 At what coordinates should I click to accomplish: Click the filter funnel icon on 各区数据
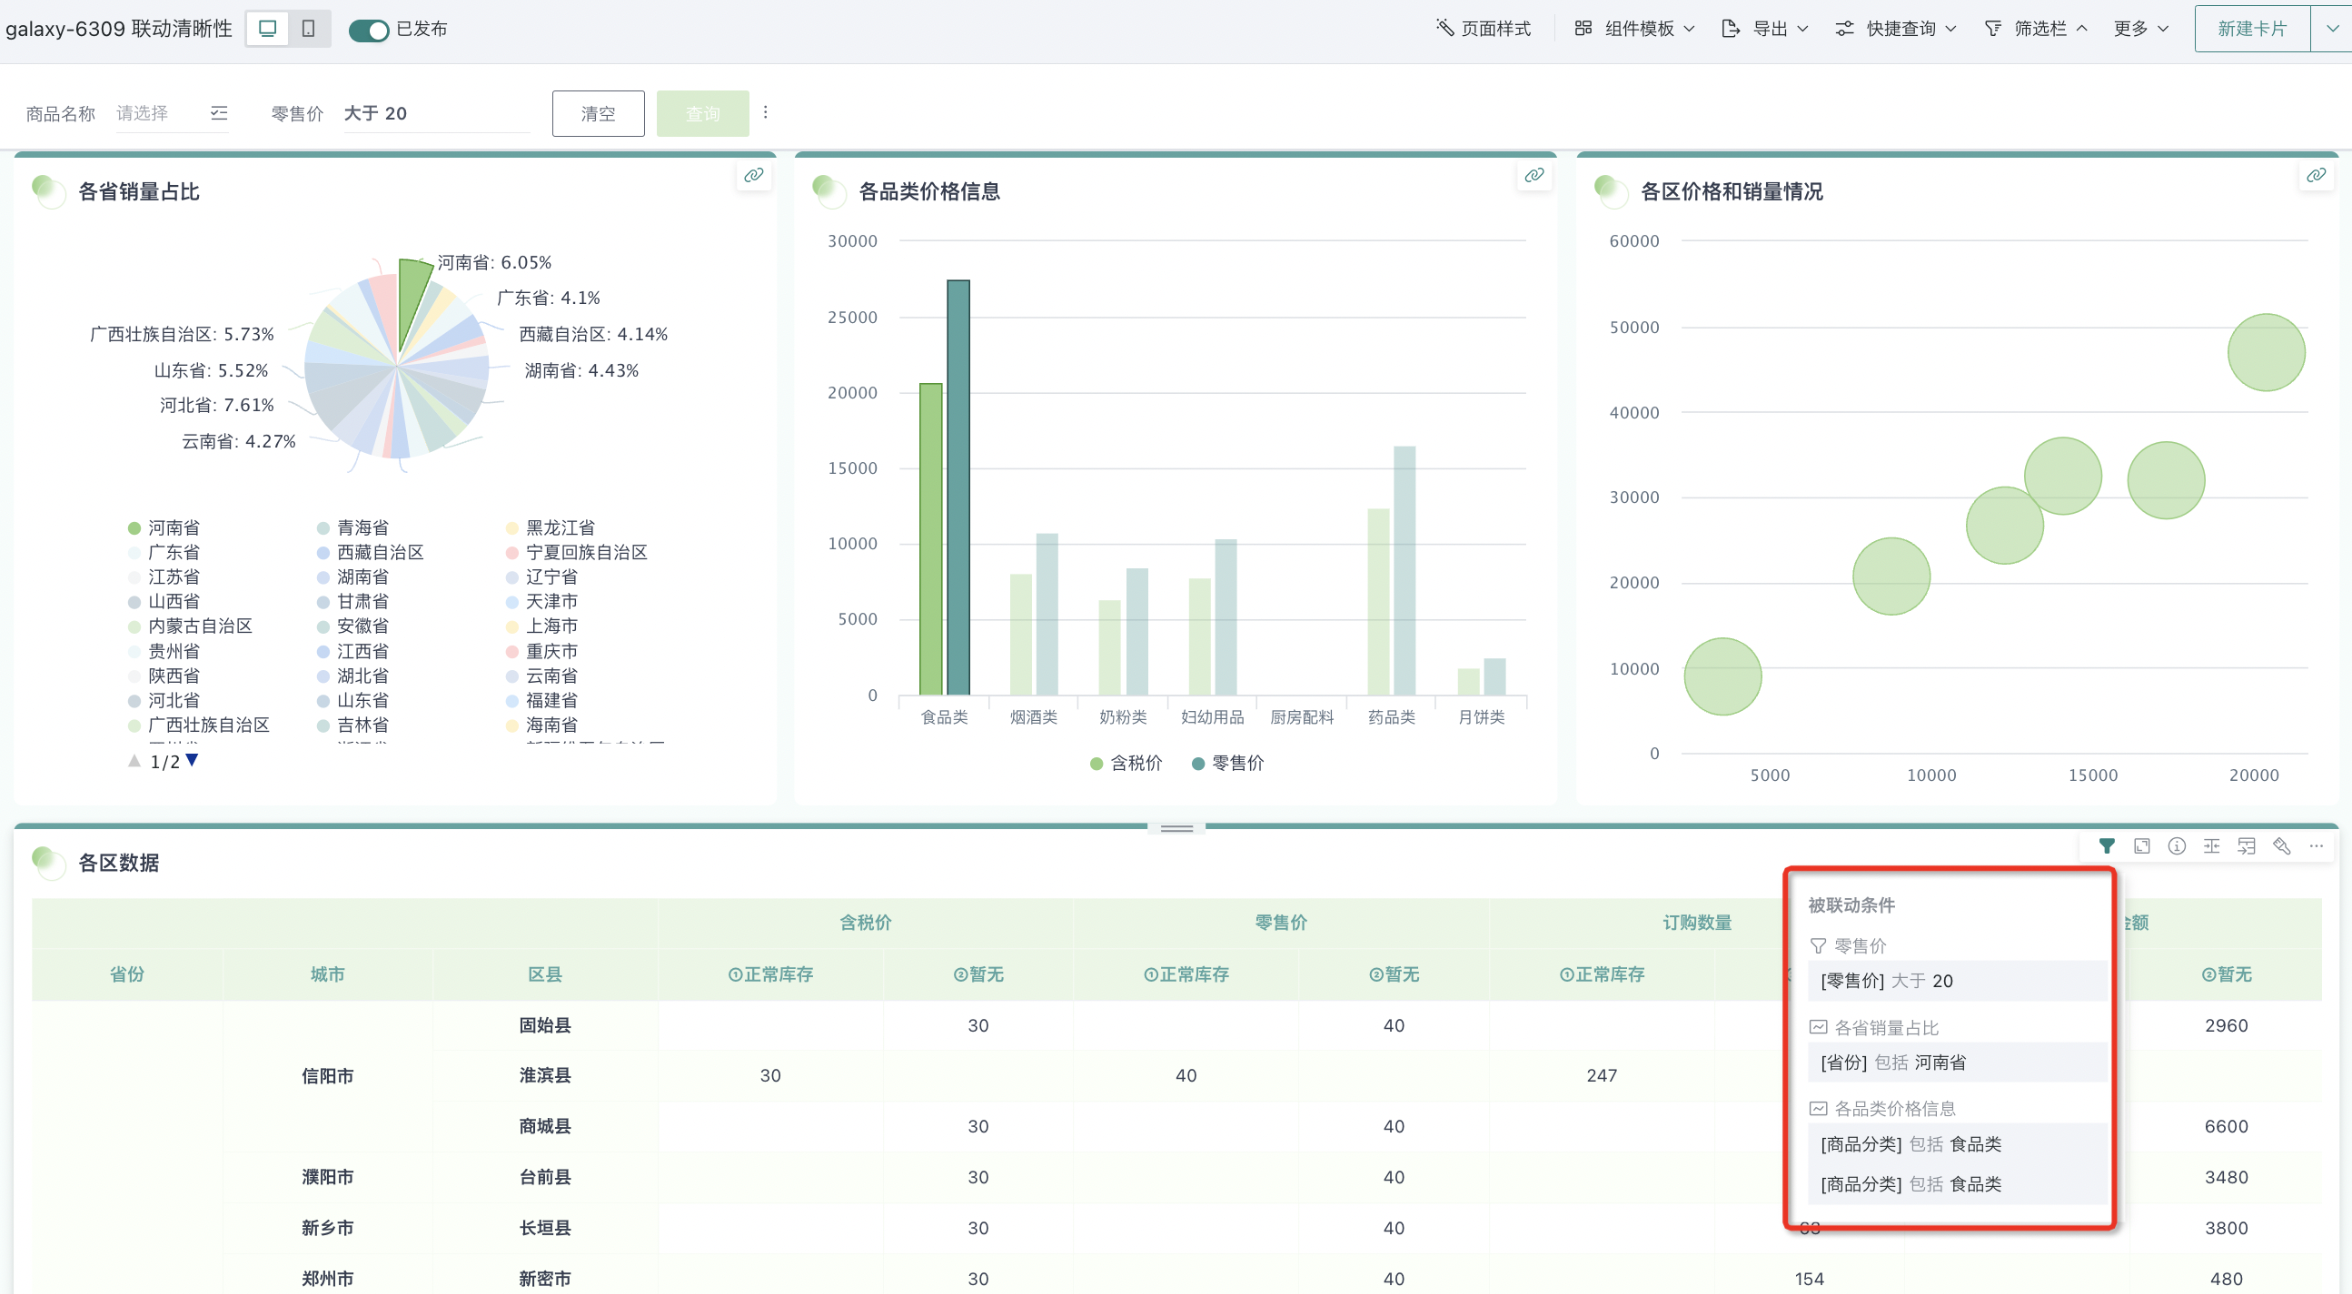point(2107,846)
